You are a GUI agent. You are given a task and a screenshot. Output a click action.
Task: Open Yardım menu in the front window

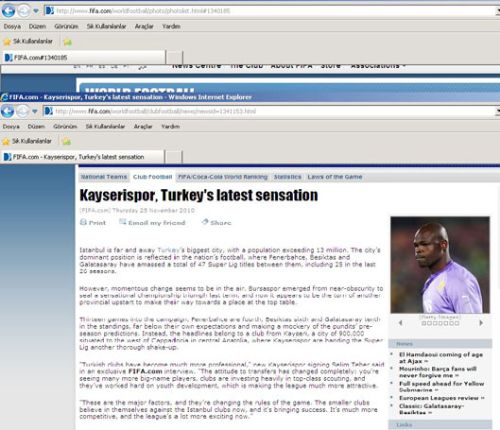coord(170,126)
